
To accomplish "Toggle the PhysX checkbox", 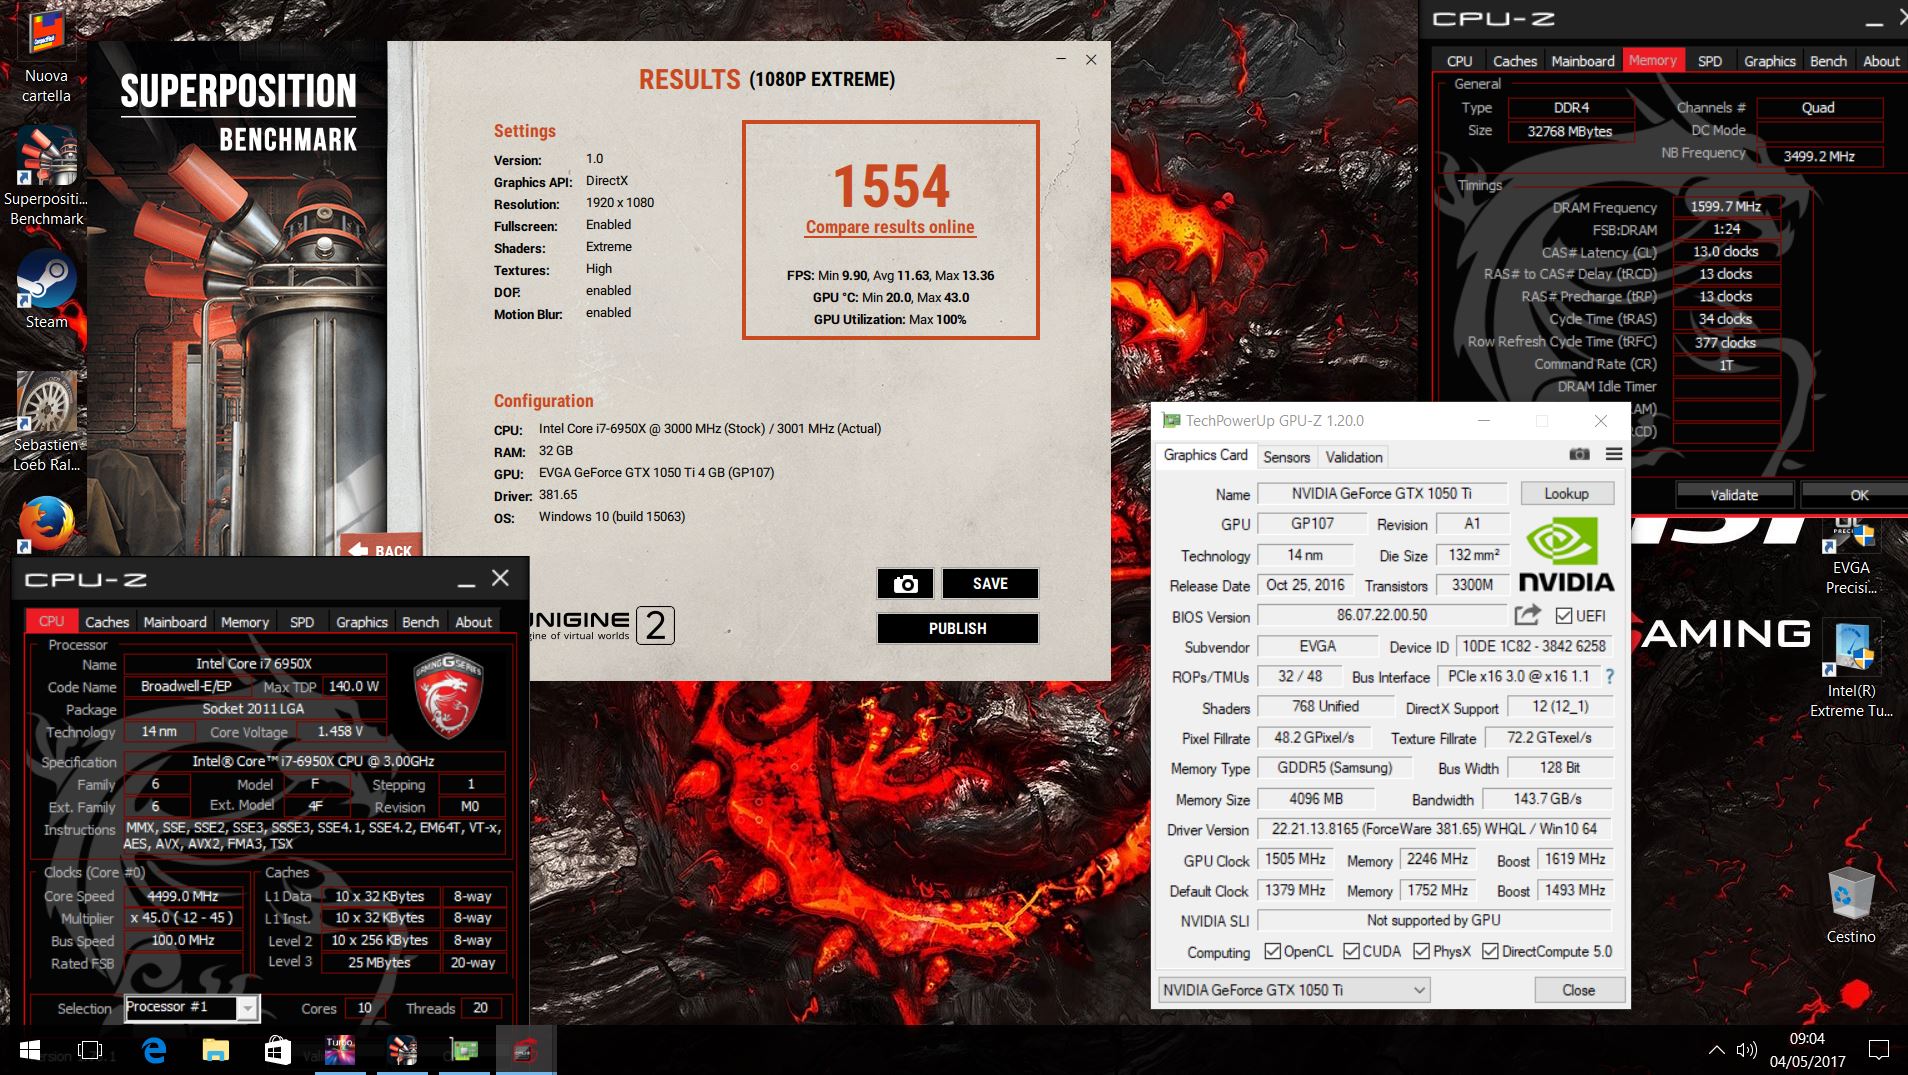I will (1422, 951).
